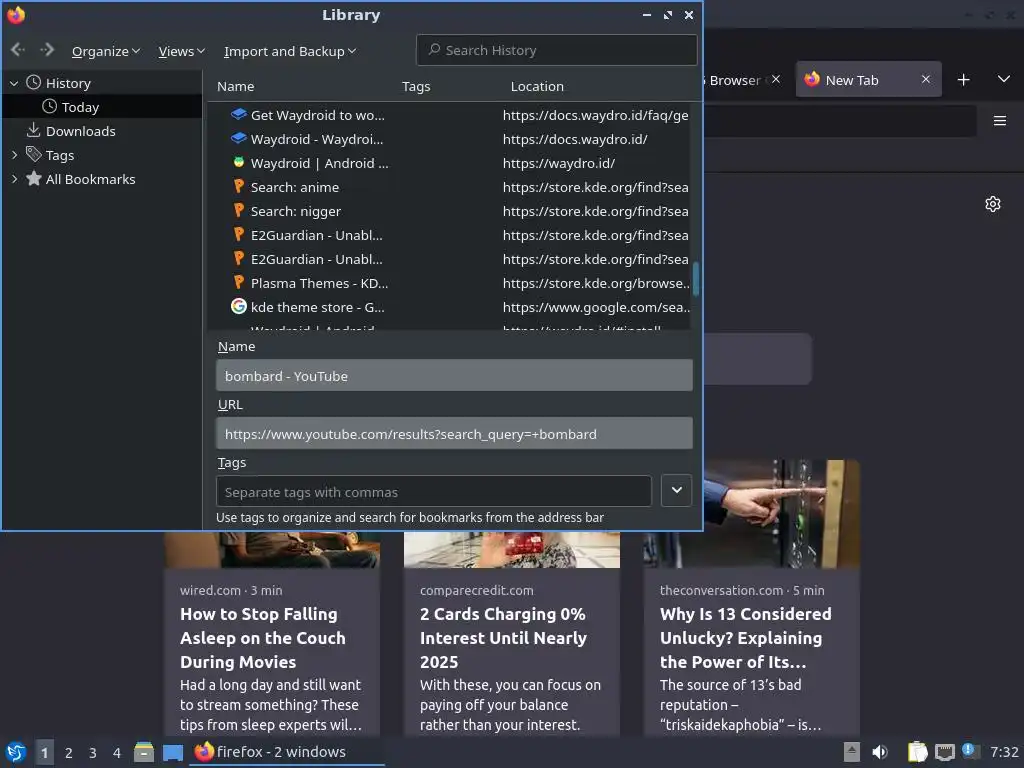1024x768 pixels.
Task: Open the Import and Backup menu
Action: pyautogui.click(x=289, y=51)
